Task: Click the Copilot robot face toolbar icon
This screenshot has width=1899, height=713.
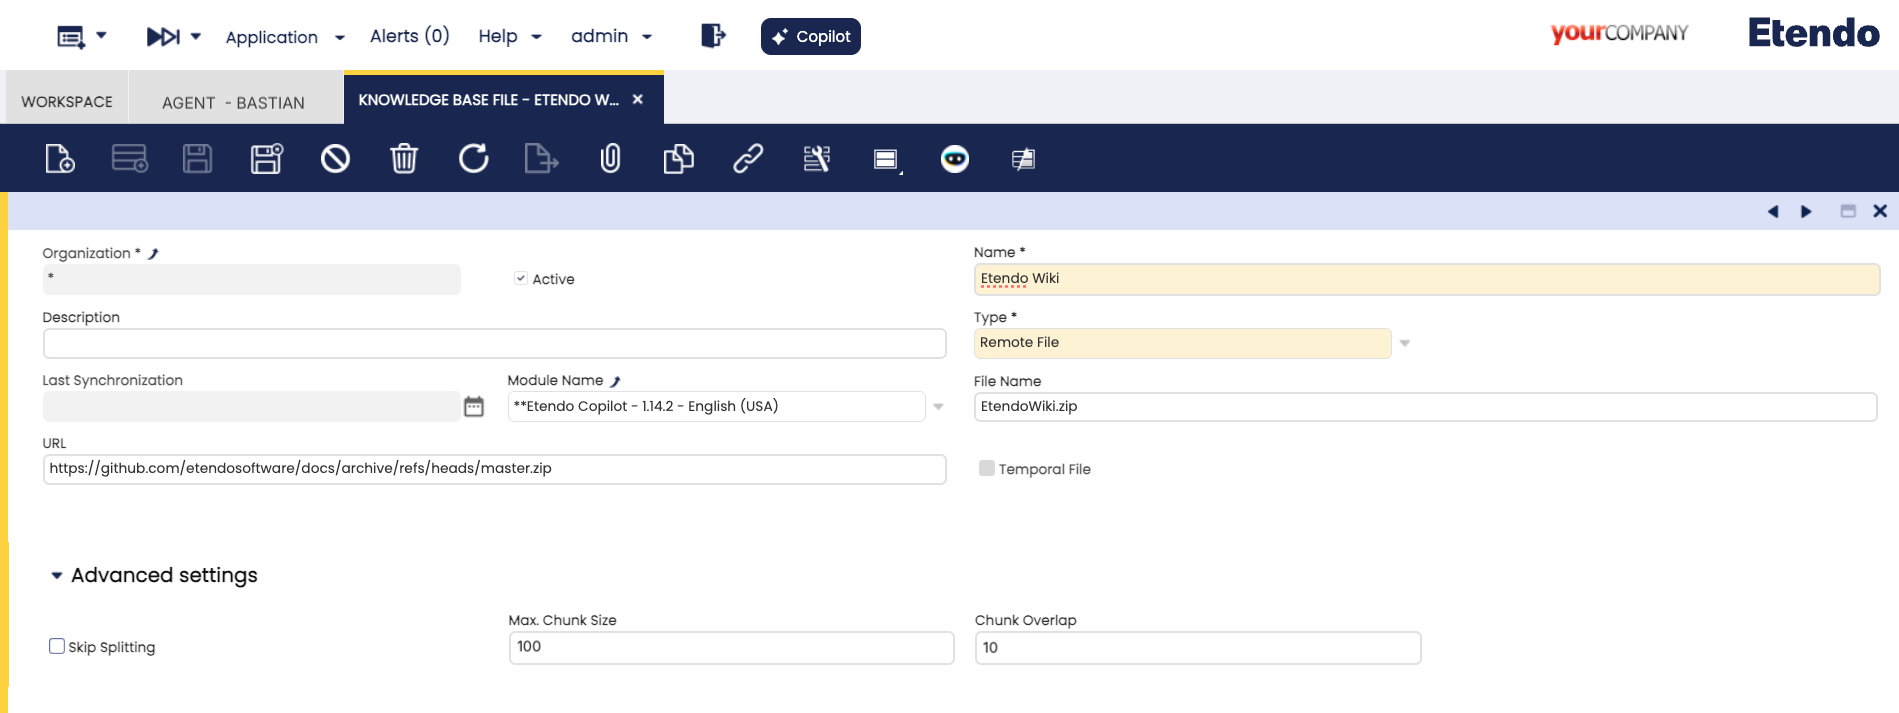Action: pyautogui.click(x=955, y=158)
